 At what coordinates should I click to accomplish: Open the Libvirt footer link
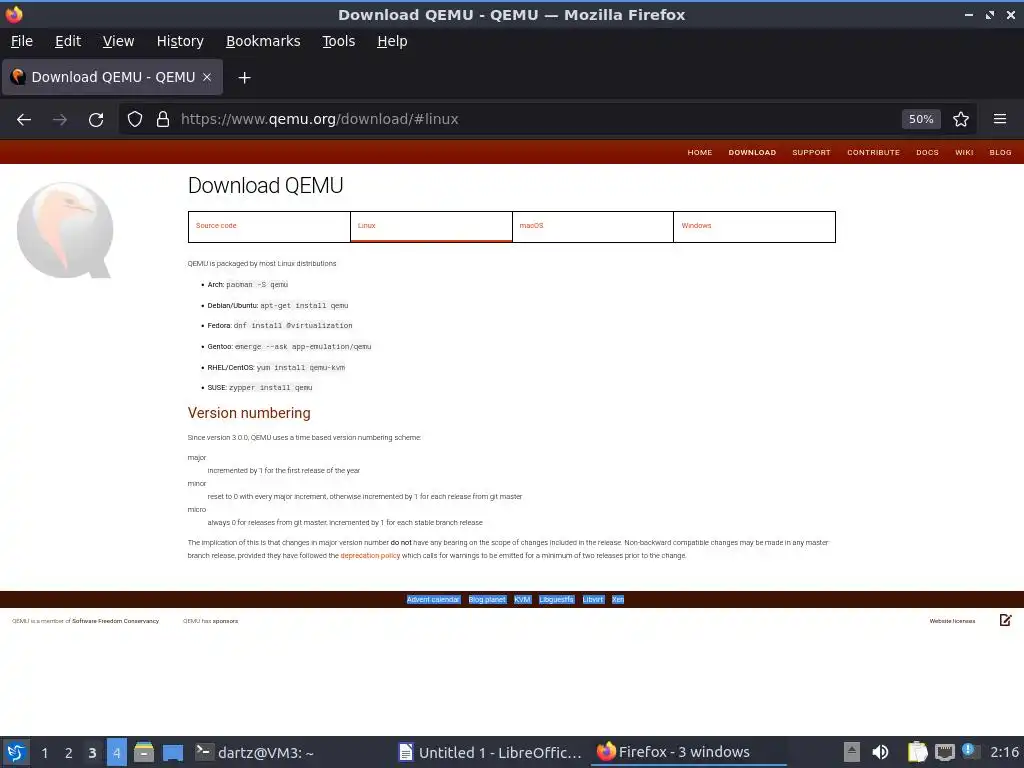click(593, 600)
